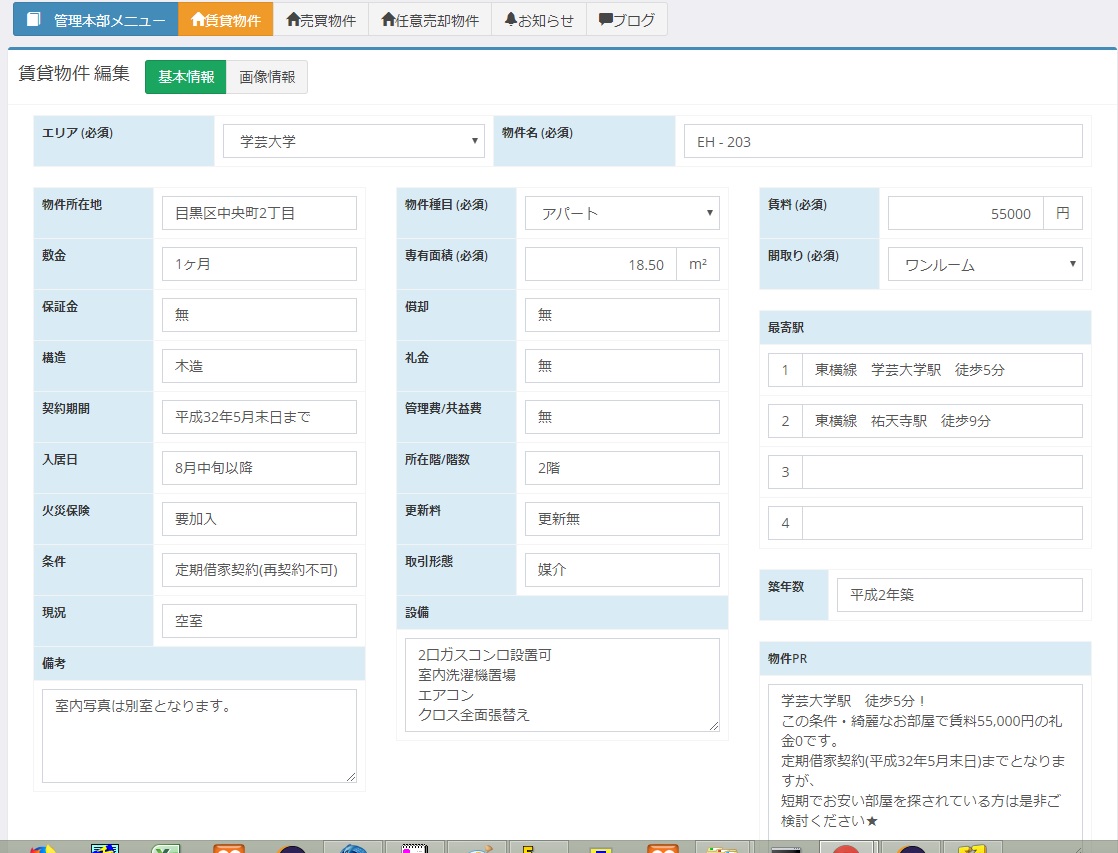Click the book icon in 管理本部メニュー
The height and width of the screenshot is (853, 1118).
(x=36, y=17)
